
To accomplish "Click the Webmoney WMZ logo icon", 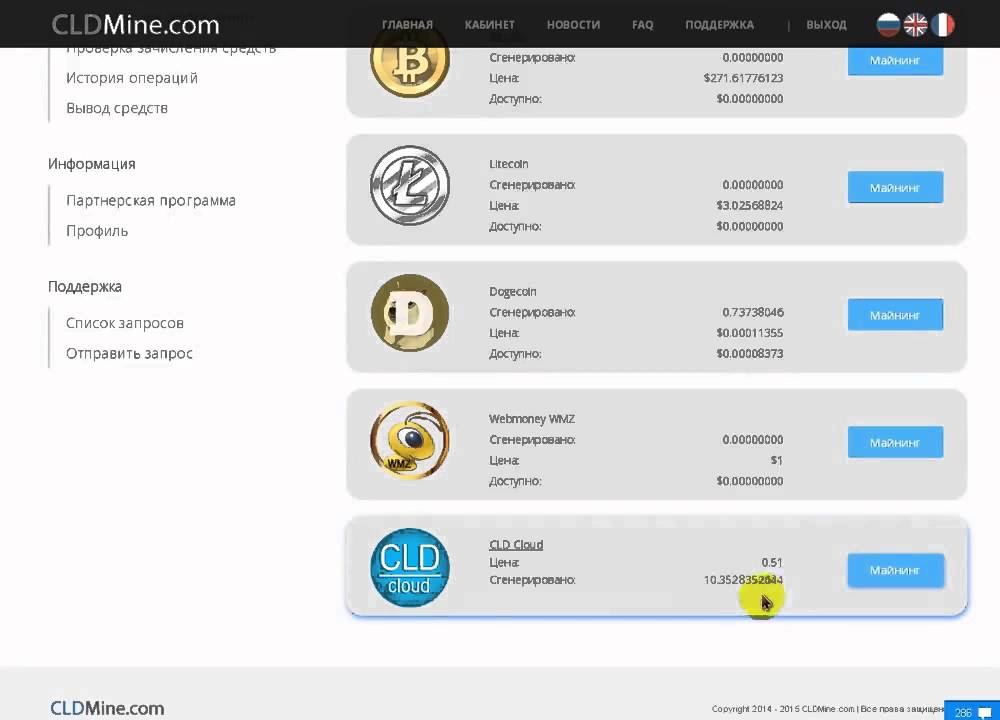I will (x=410, y=441).
